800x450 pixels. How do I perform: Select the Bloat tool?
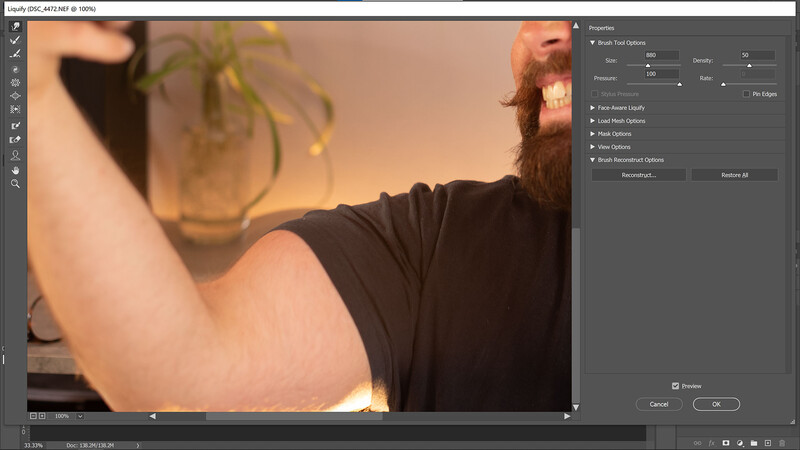click(15, 95)
